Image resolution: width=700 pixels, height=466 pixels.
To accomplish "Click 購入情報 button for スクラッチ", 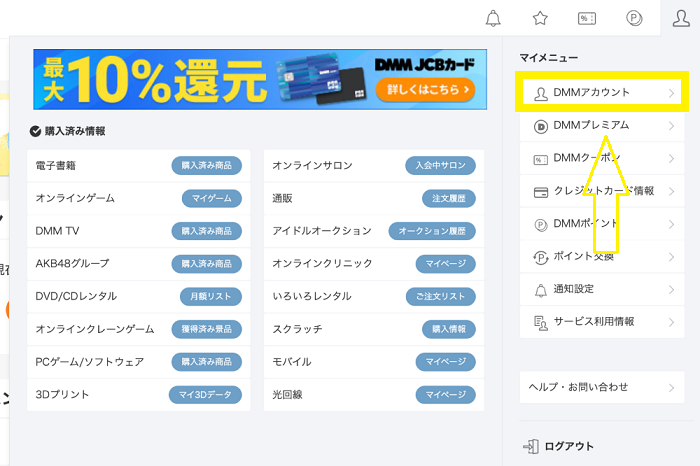I will pos(449,329).
